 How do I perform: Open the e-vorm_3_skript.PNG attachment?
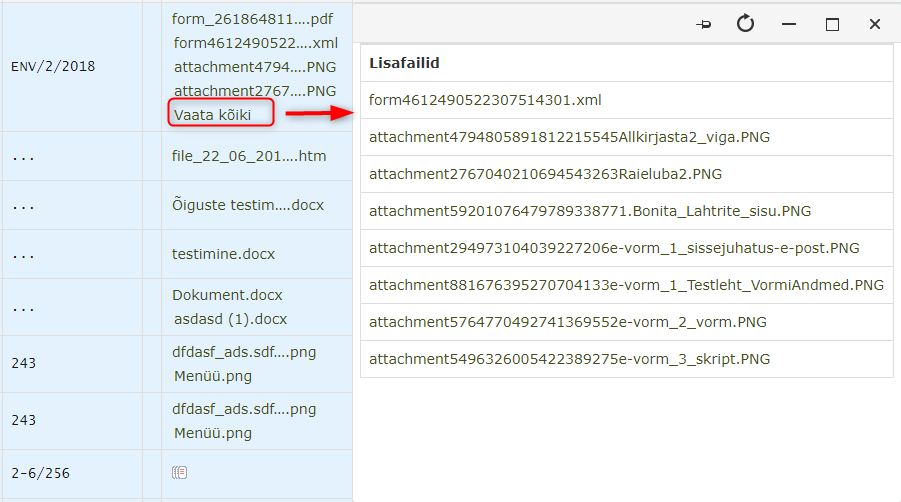(569, 359)
